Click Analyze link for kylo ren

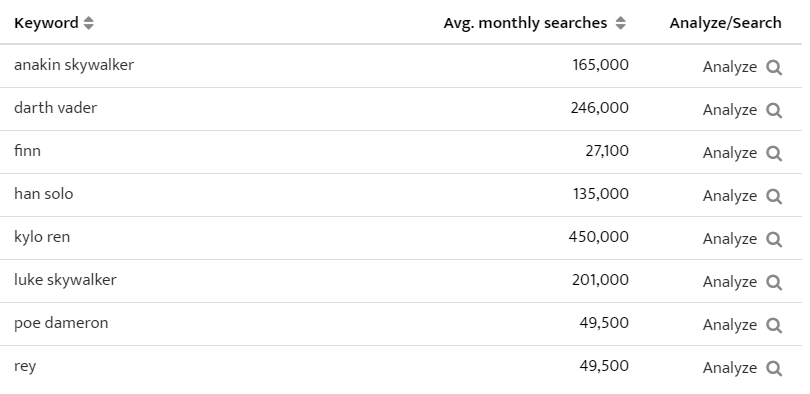[729, 239]
